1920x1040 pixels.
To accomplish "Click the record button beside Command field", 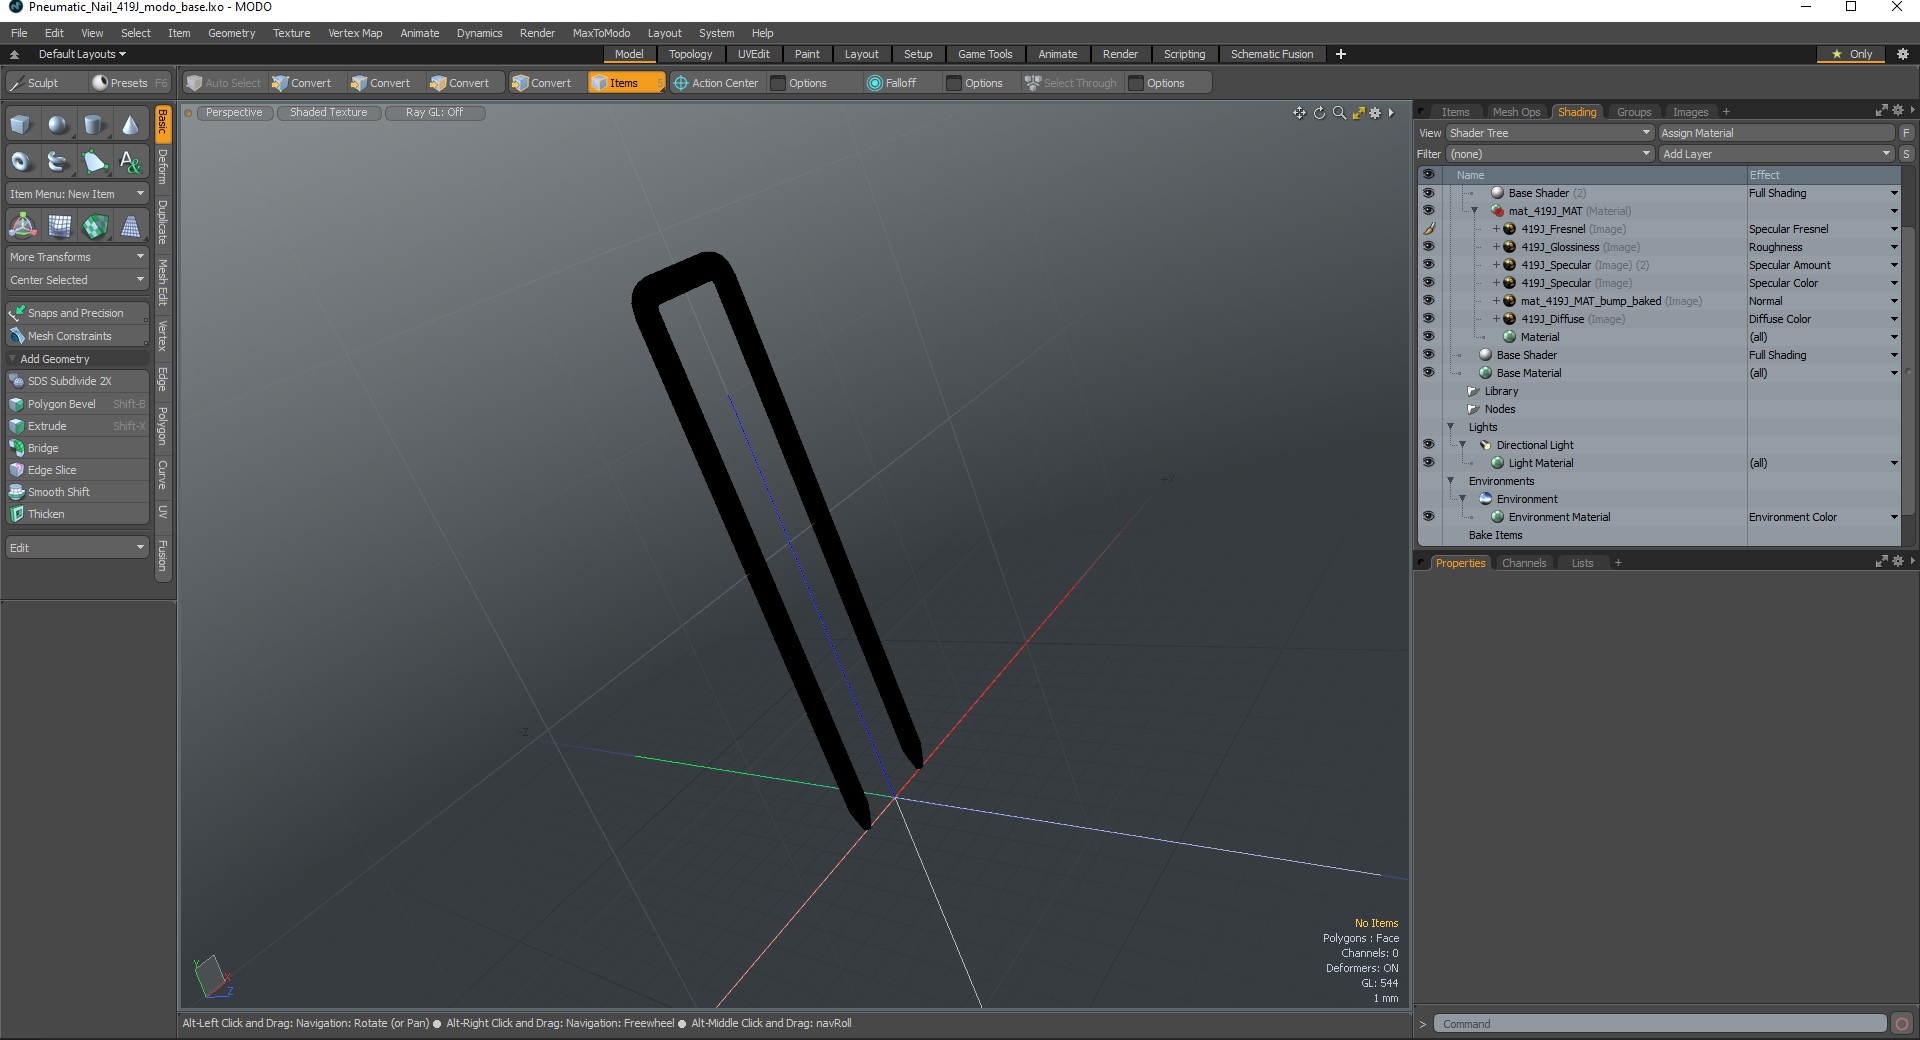I will click(1902, 1023).
